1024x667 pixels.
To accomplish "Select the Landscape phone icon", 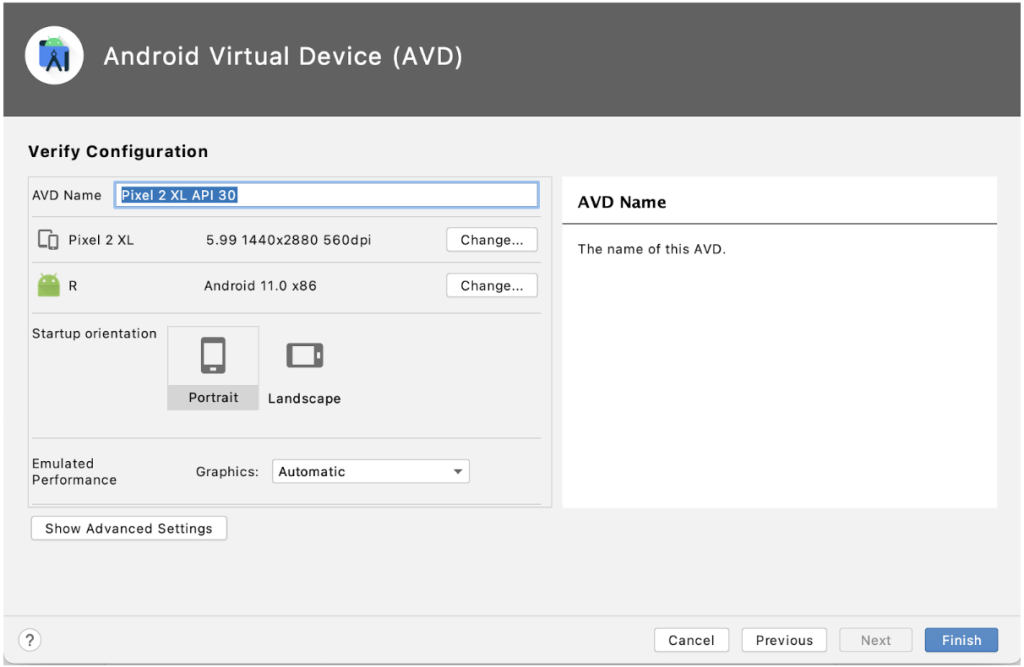I will 304,356.
